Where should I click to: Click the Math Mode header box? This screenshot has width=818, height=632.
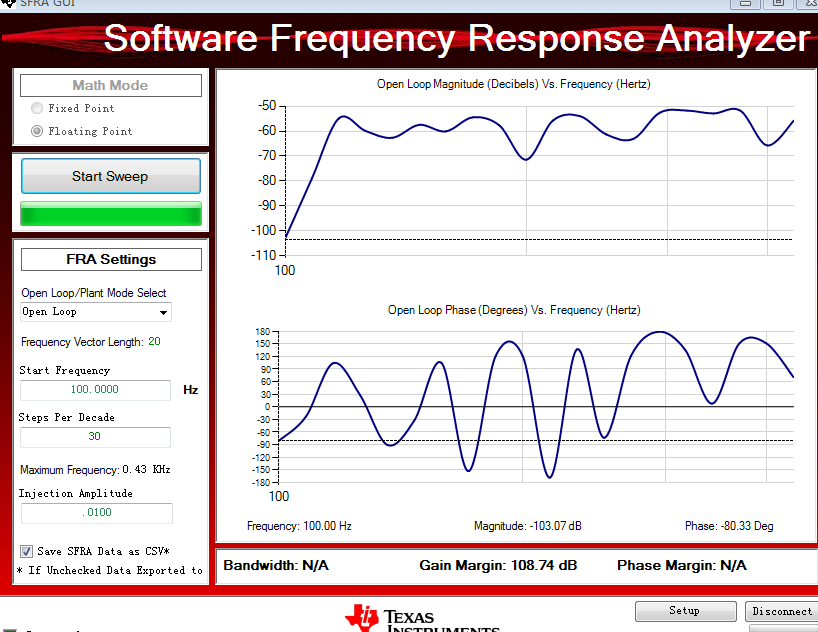tap(111, 85)
